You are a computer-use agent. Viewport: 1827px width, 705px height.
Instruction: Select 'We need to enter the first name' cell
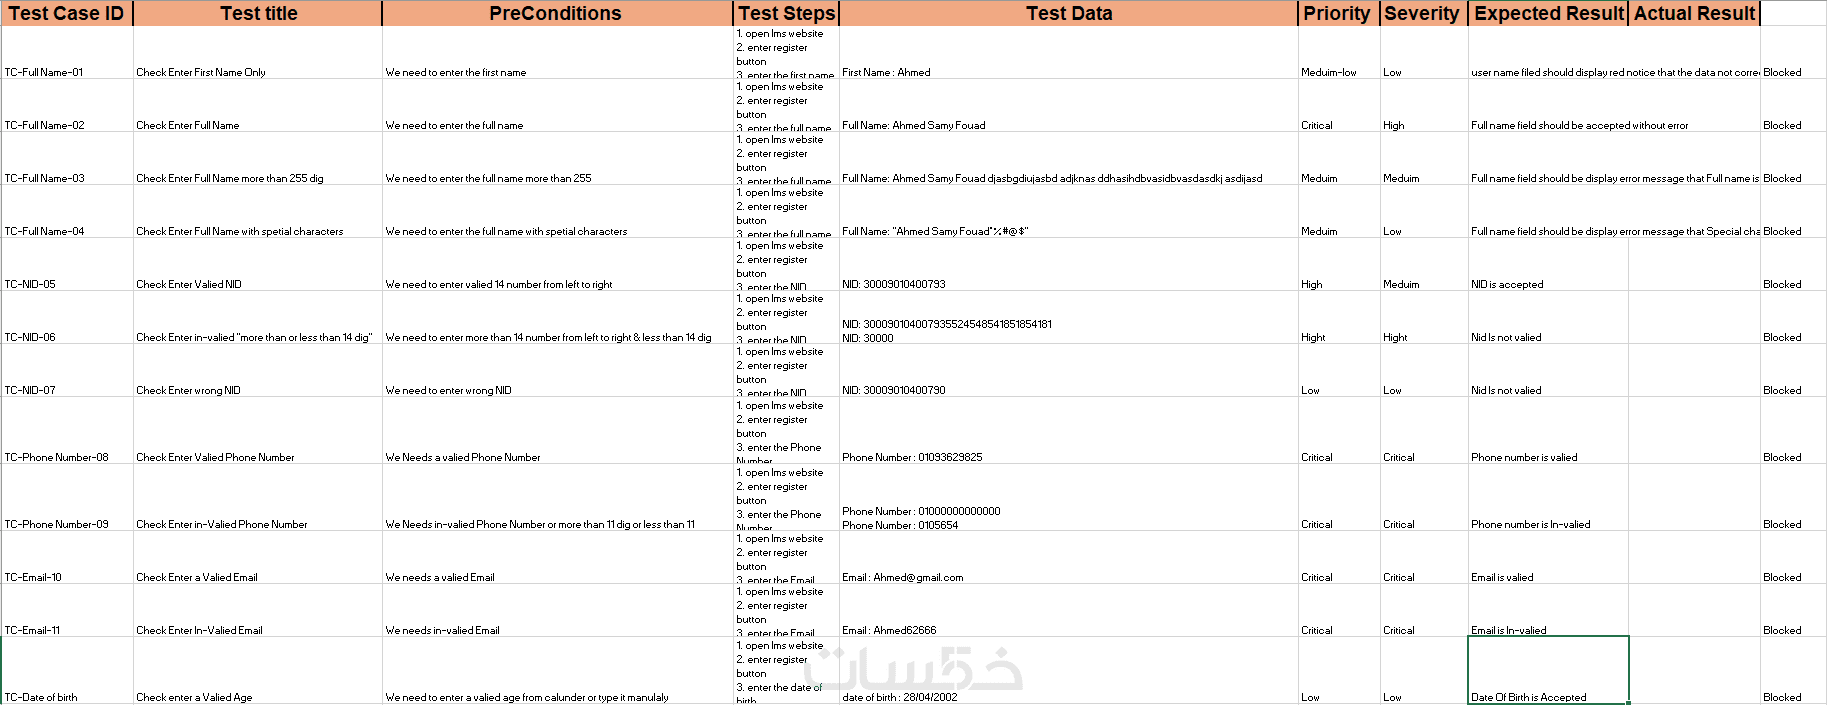pyautogui.click(x=557, y=52)
